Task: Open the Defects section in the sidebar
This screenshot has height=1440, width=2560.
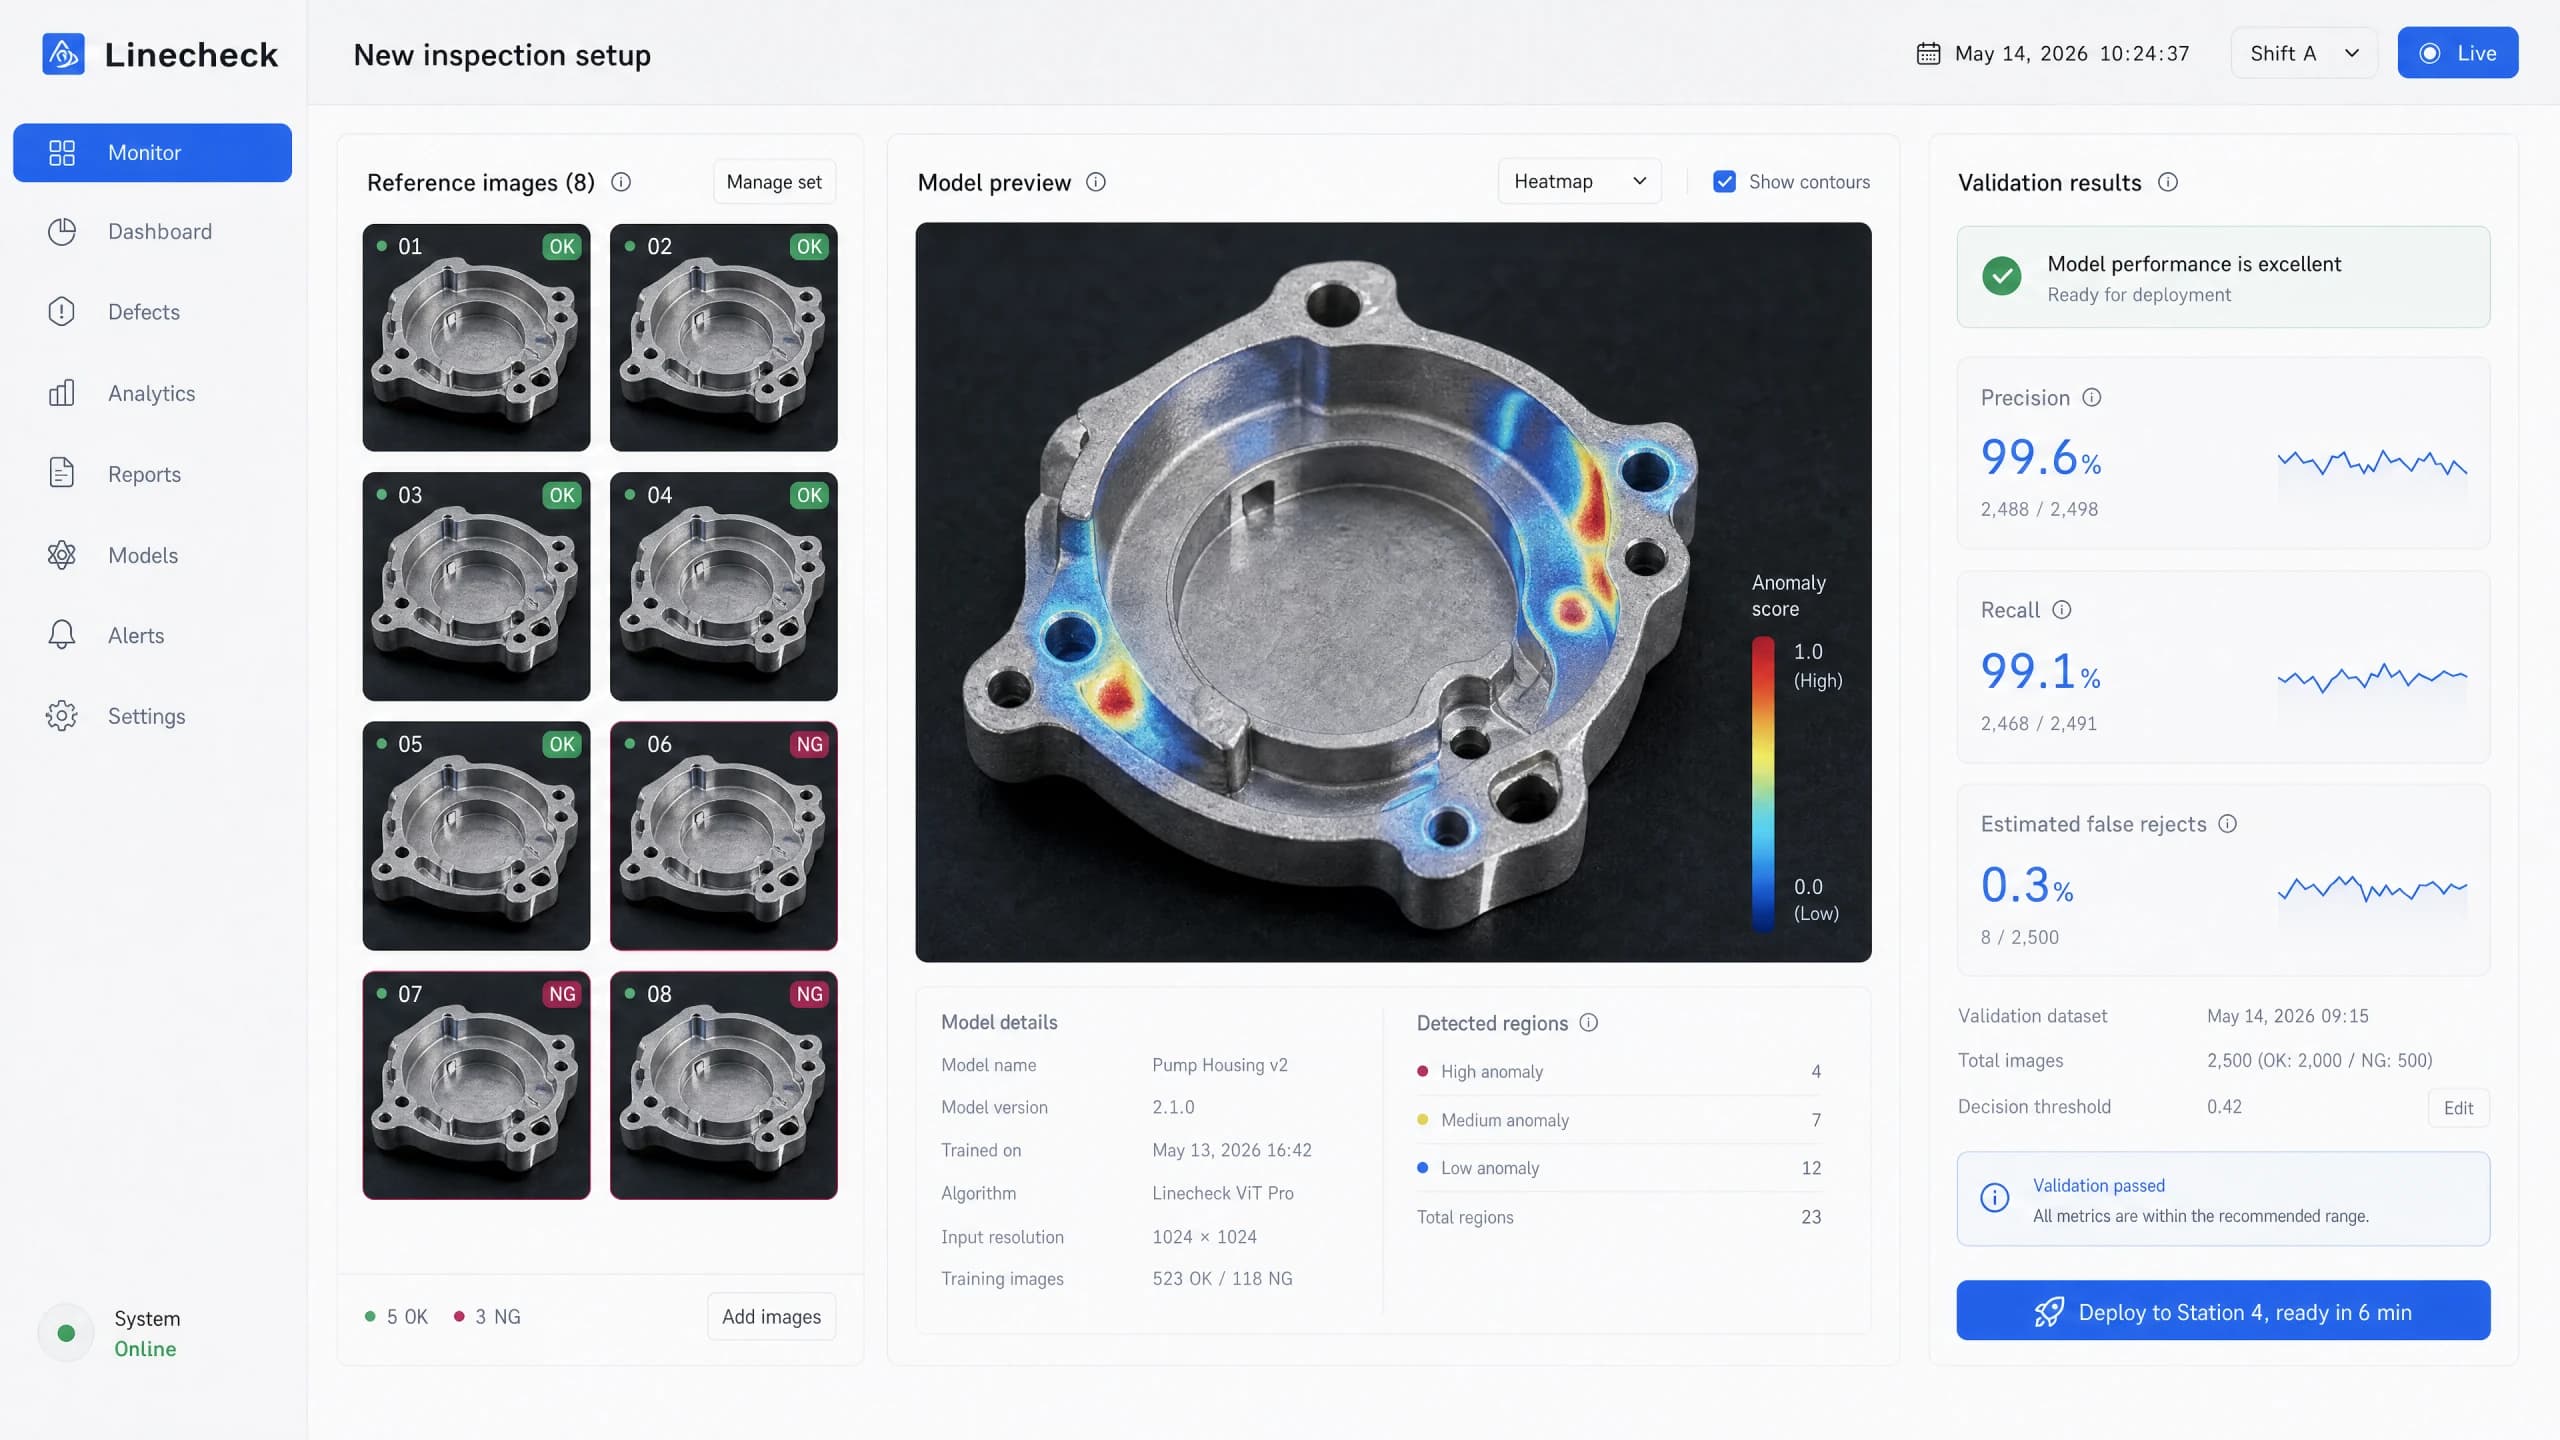Action: [x=152, y=312]
